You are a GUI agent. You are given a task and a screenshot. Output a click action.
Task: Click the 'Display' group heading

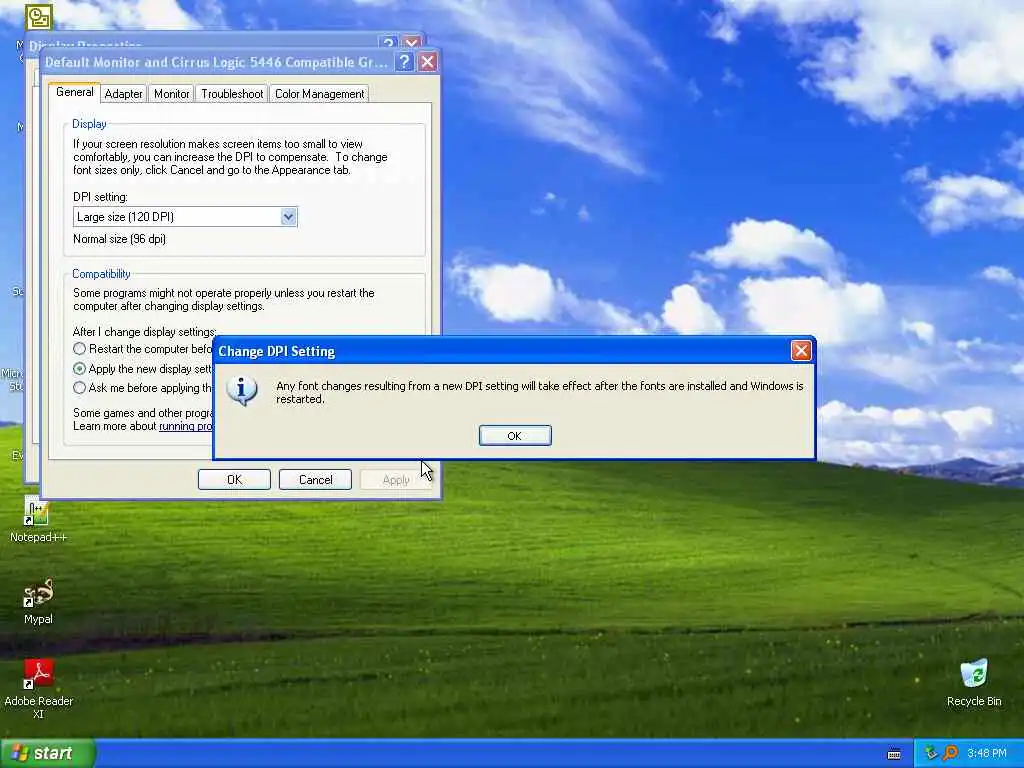point(89,124)
